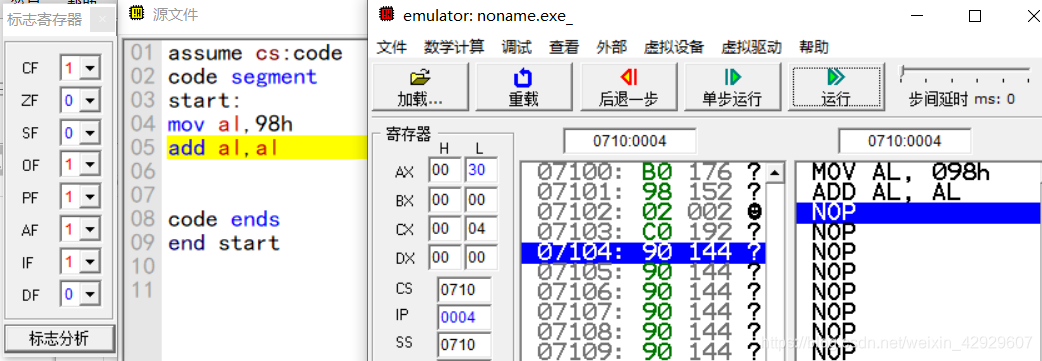This screenshot has width=1042, height=361.
Task: Select memory row 07106: 90 144
Action: [x=643, y=293]
